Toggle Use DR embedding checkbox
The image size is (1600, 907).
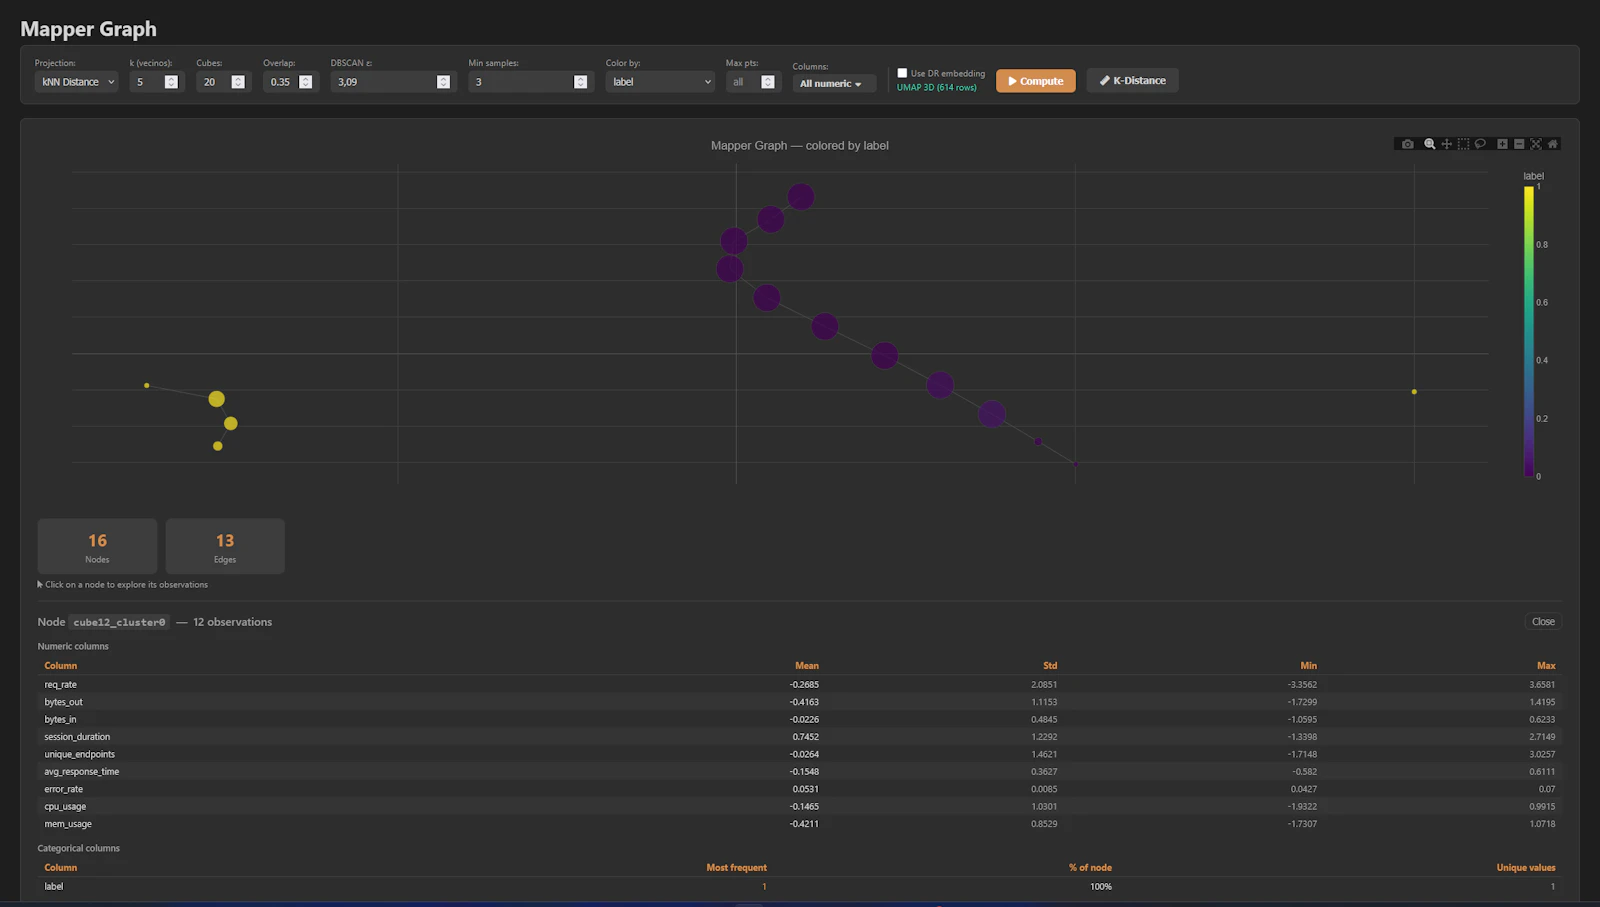[x=902, y=73]
